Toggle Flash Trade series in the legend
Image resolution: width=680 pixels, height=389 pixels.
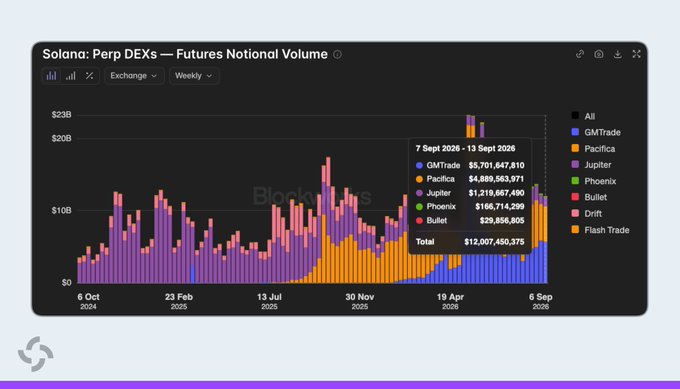(600, 230)
